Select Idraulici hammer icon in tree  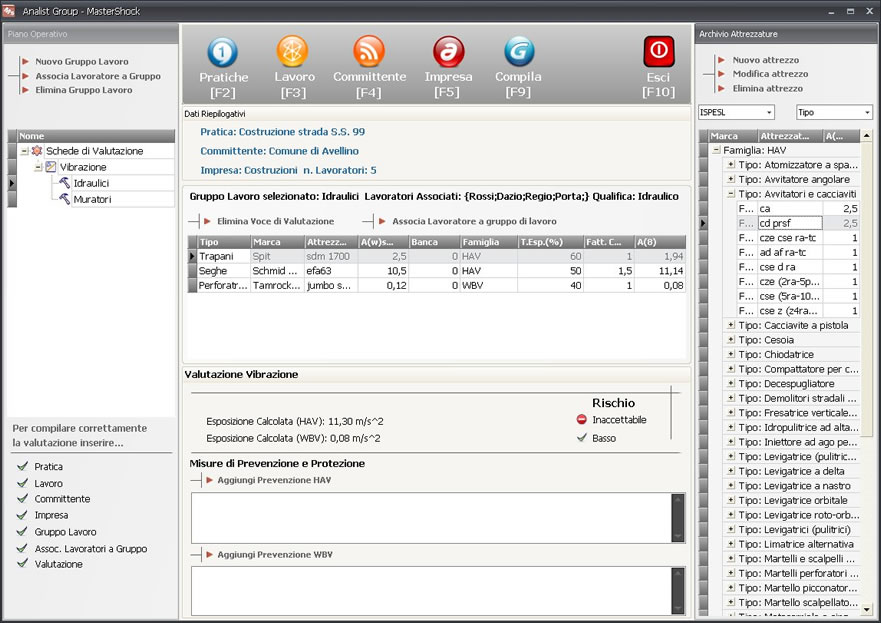pos(64,183)
